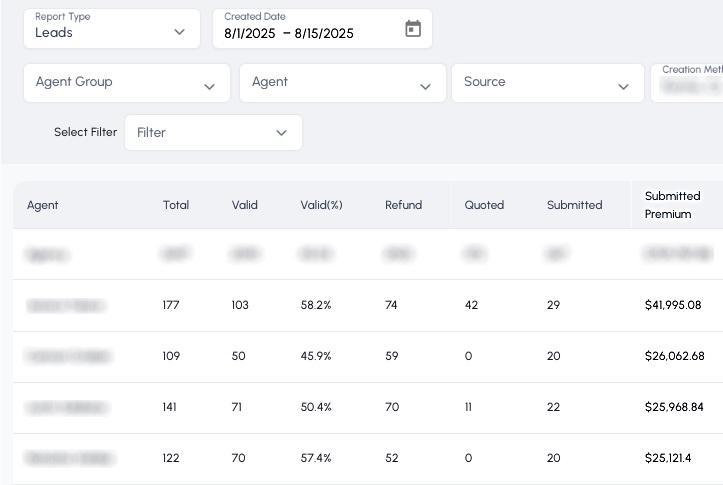
Task: Sort by the Agent column header
Action: pos(43,205)
